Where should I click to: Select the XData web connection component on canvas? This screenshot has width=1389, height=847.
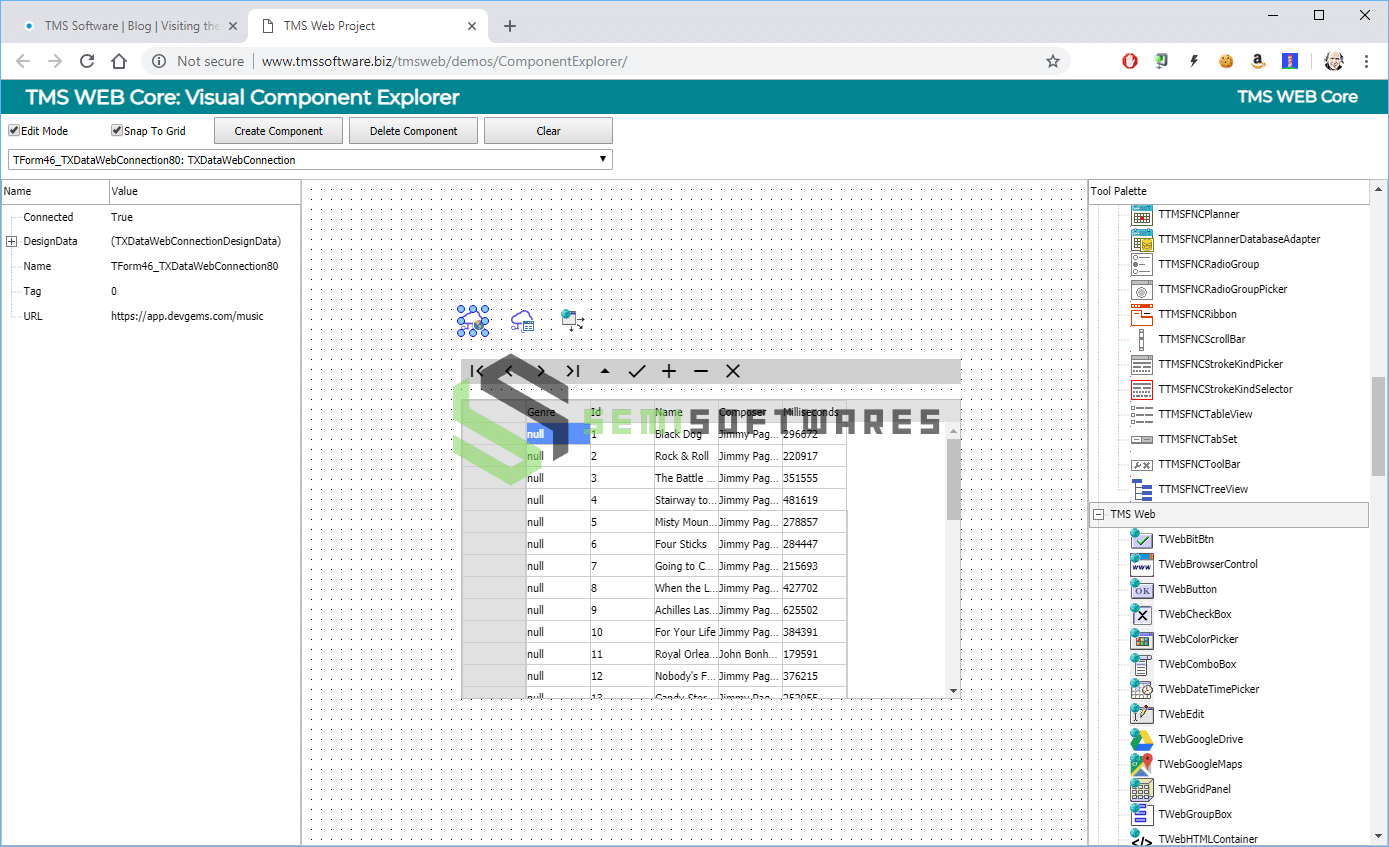point(473,321)
